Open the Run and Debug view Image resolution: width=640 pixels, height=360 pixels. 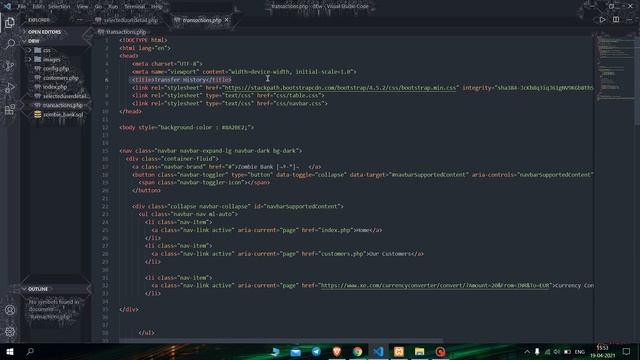click(x=10, y=87)
